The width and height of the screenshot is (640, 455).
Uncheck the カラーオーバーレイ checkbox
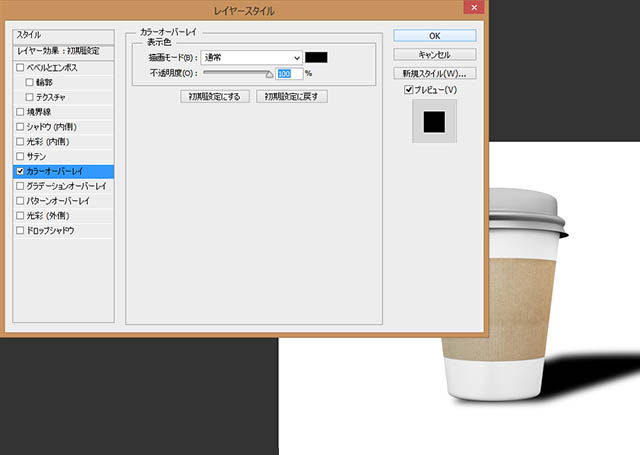[x=20, y=172]
